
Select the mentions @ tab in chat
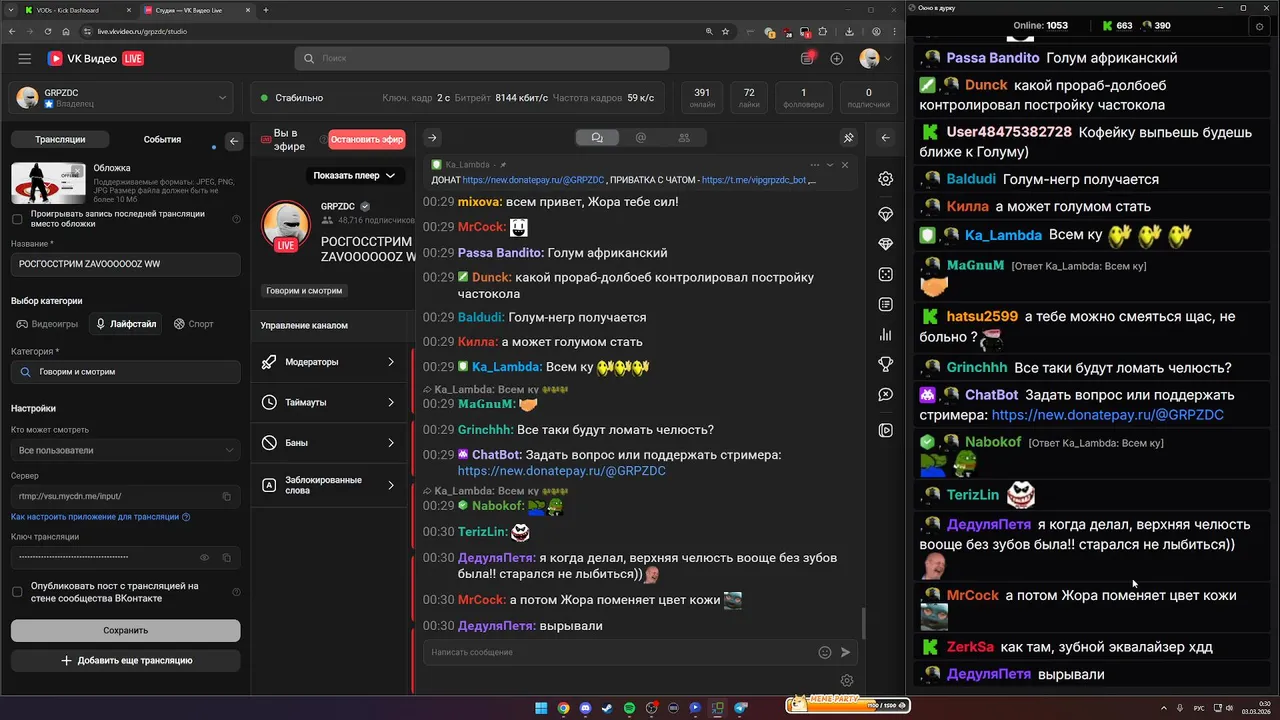(641, 138)
